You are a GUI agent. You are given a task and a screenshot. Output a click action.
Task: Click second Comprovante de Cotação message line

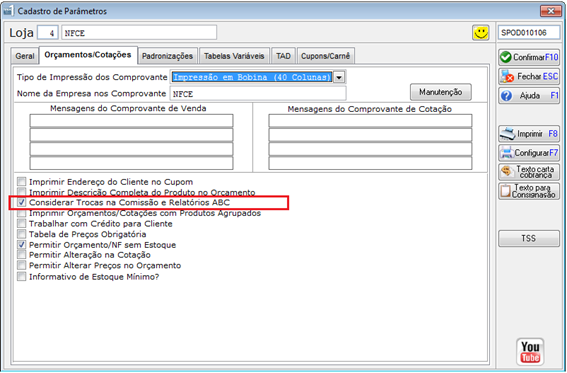click(x=370, y=135)
